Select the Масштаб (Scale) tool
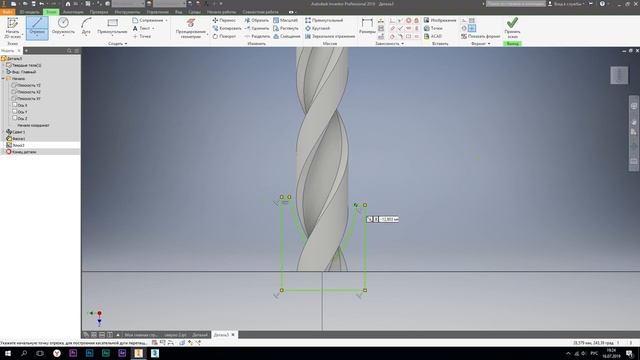Image resolution: width=640 pixels, height=360 pixels. (x=285, y=20)
